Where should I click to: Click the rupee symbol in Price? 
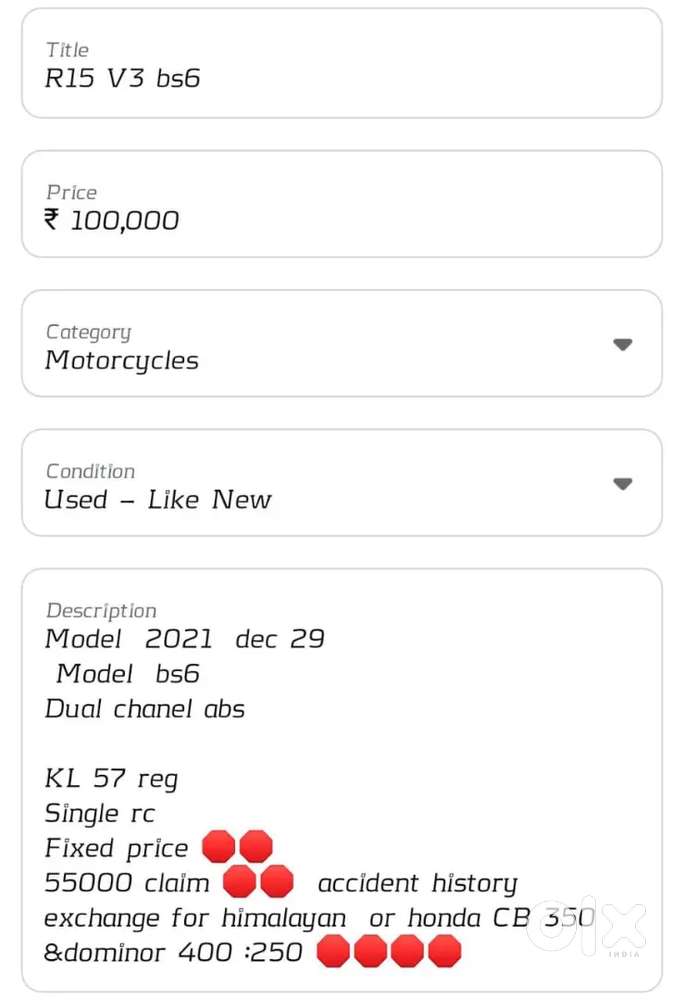click(53, 220)
